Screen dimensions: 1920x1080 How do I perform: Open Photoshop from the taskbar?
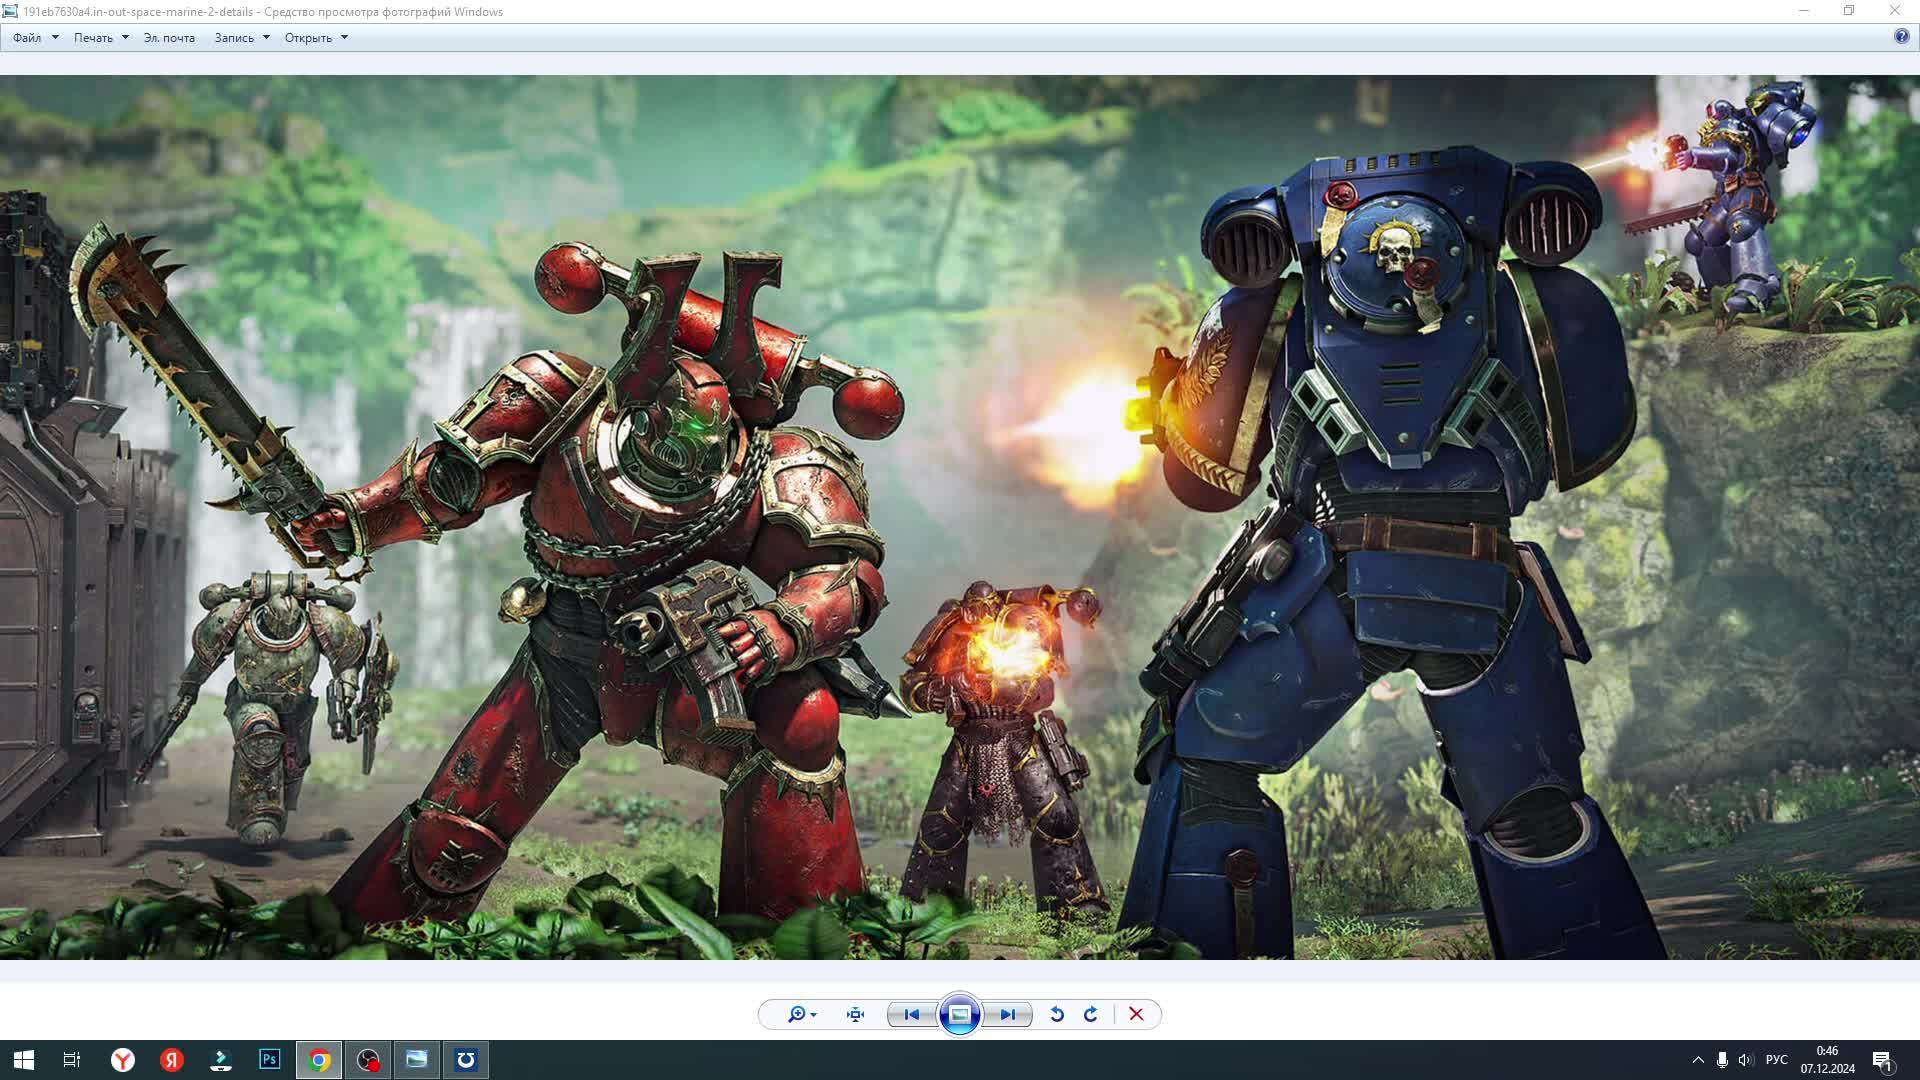coord(269,1059)
